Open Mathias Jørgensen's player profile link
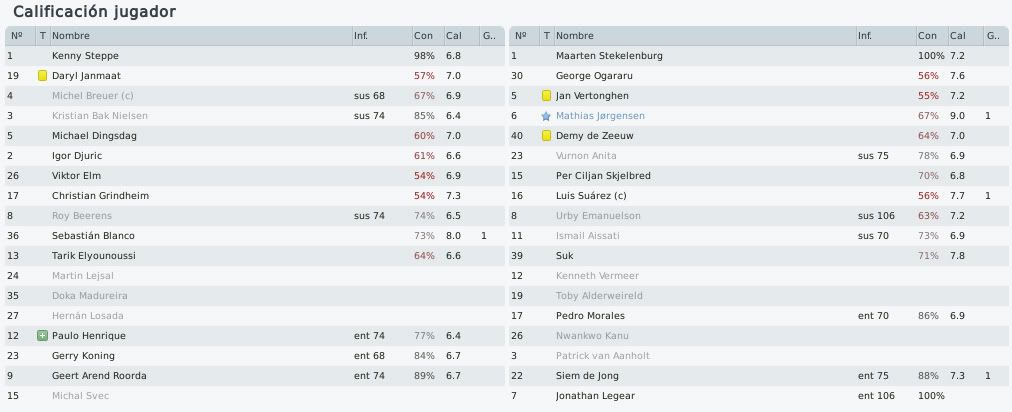 tap(600, 116)
